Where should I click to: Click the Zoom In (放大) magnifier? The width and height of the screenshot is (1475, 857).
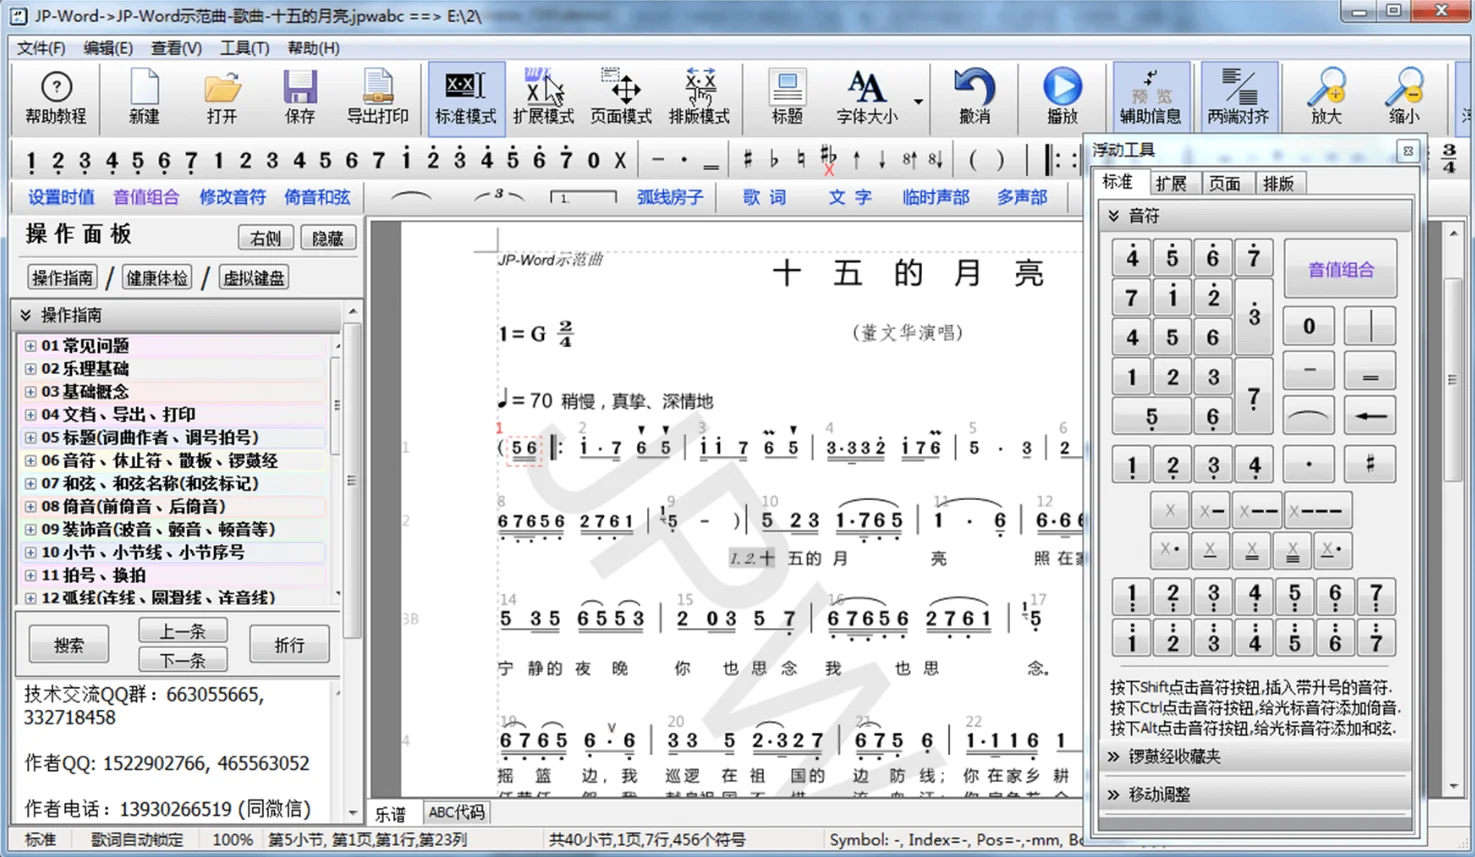(x=1326, y=97)
